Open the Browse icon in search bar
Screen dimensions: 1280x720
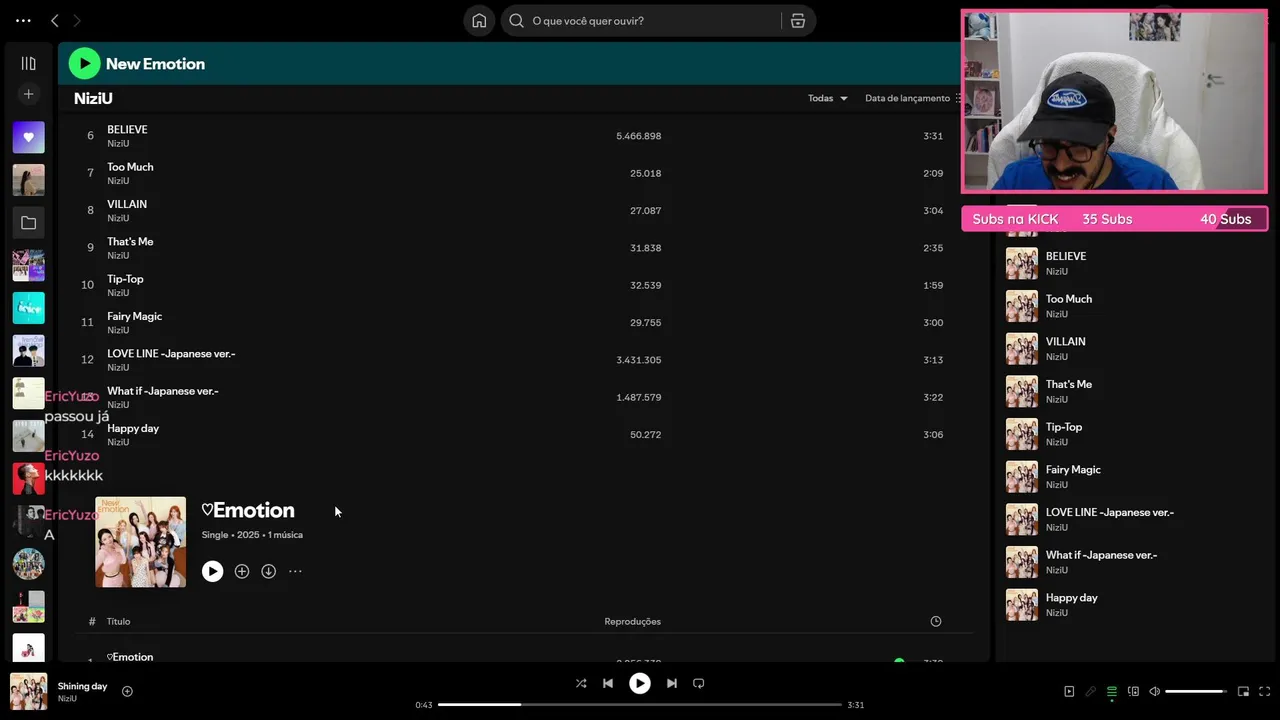click(798, 21)
